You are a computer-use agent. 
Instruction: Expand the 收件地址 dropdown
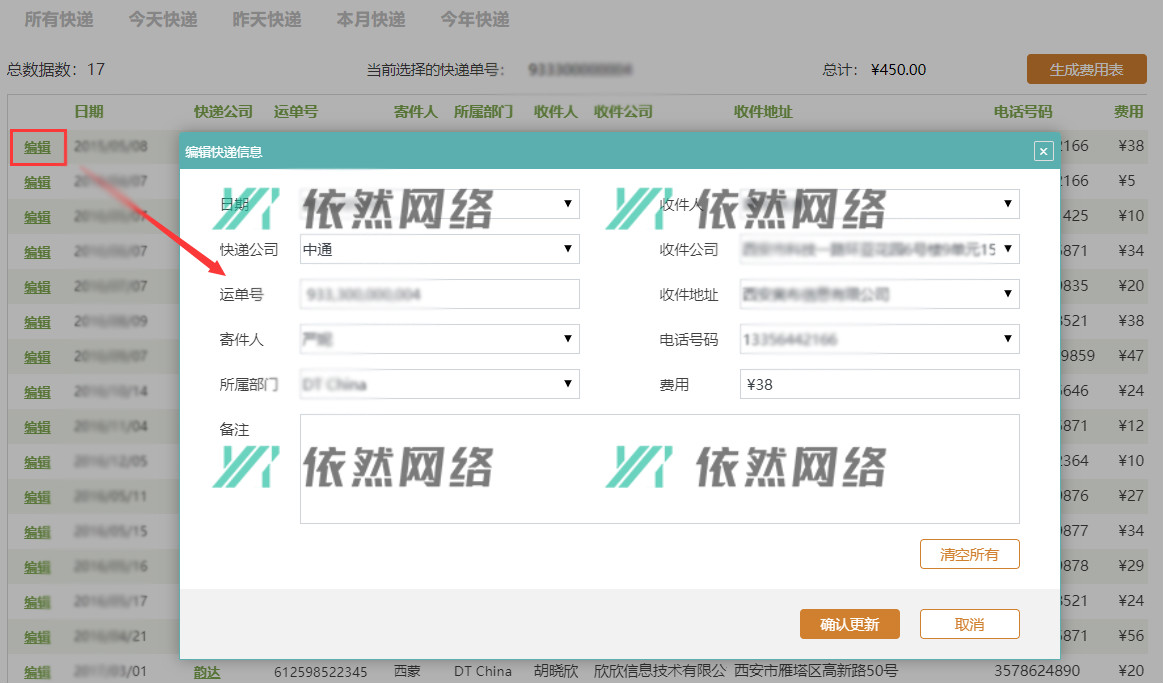pos(1008,294)
